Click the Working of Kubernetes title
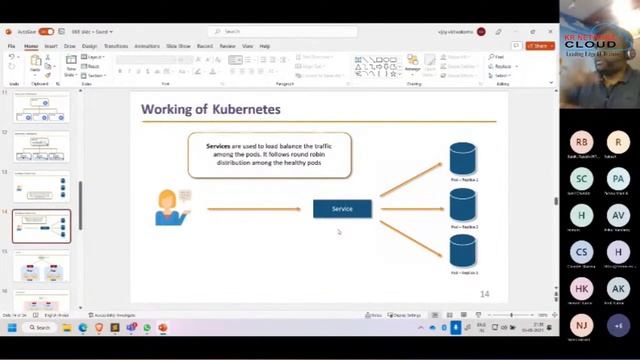This screenshot has width=640, height=360. point(211,109)
